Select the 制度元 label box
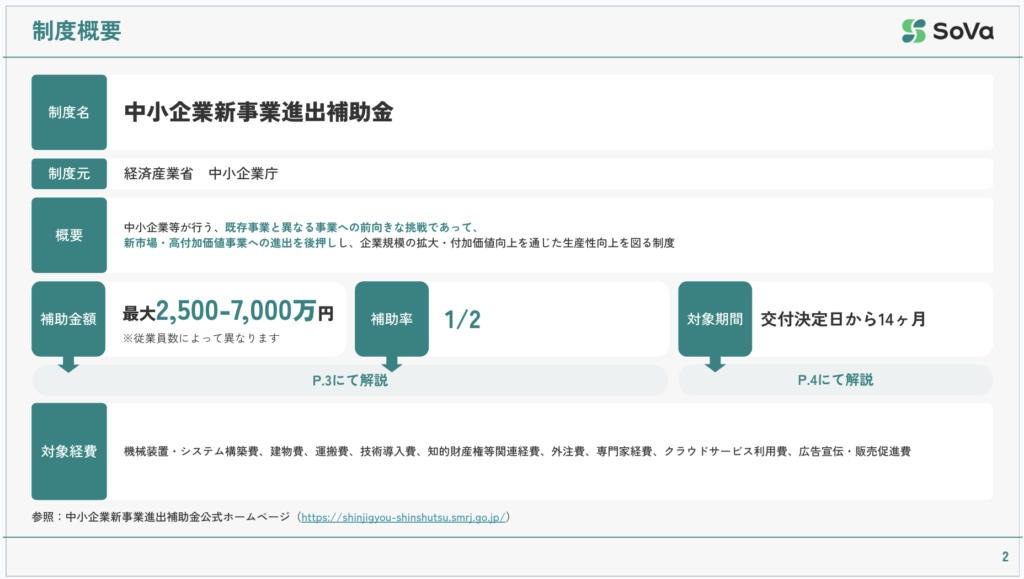The width and height of the screenshot is (1024, 579). tap(69, 173)
